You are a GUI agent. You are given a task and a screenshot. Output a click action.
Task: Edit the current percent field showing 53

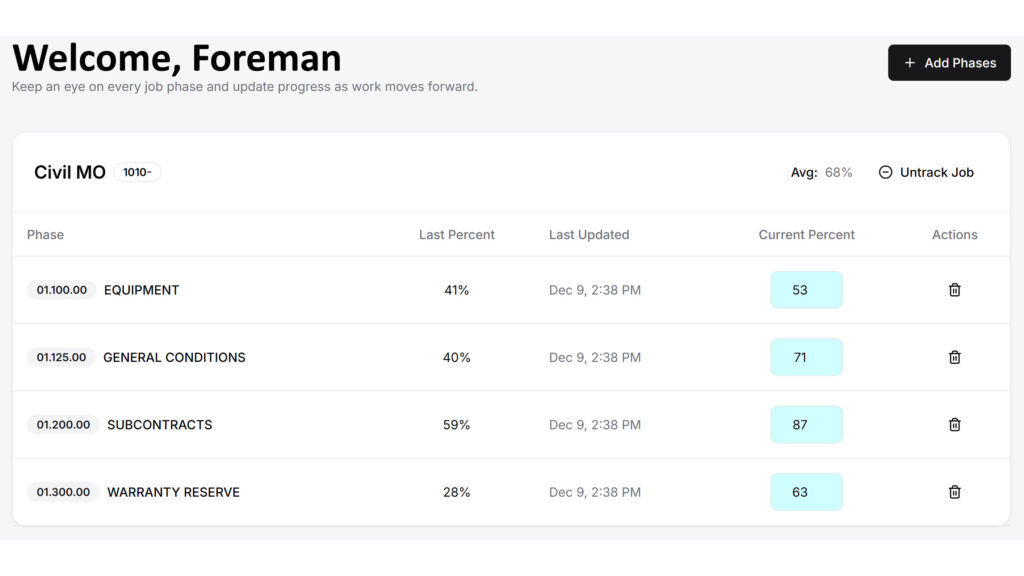tap(806, 289)
